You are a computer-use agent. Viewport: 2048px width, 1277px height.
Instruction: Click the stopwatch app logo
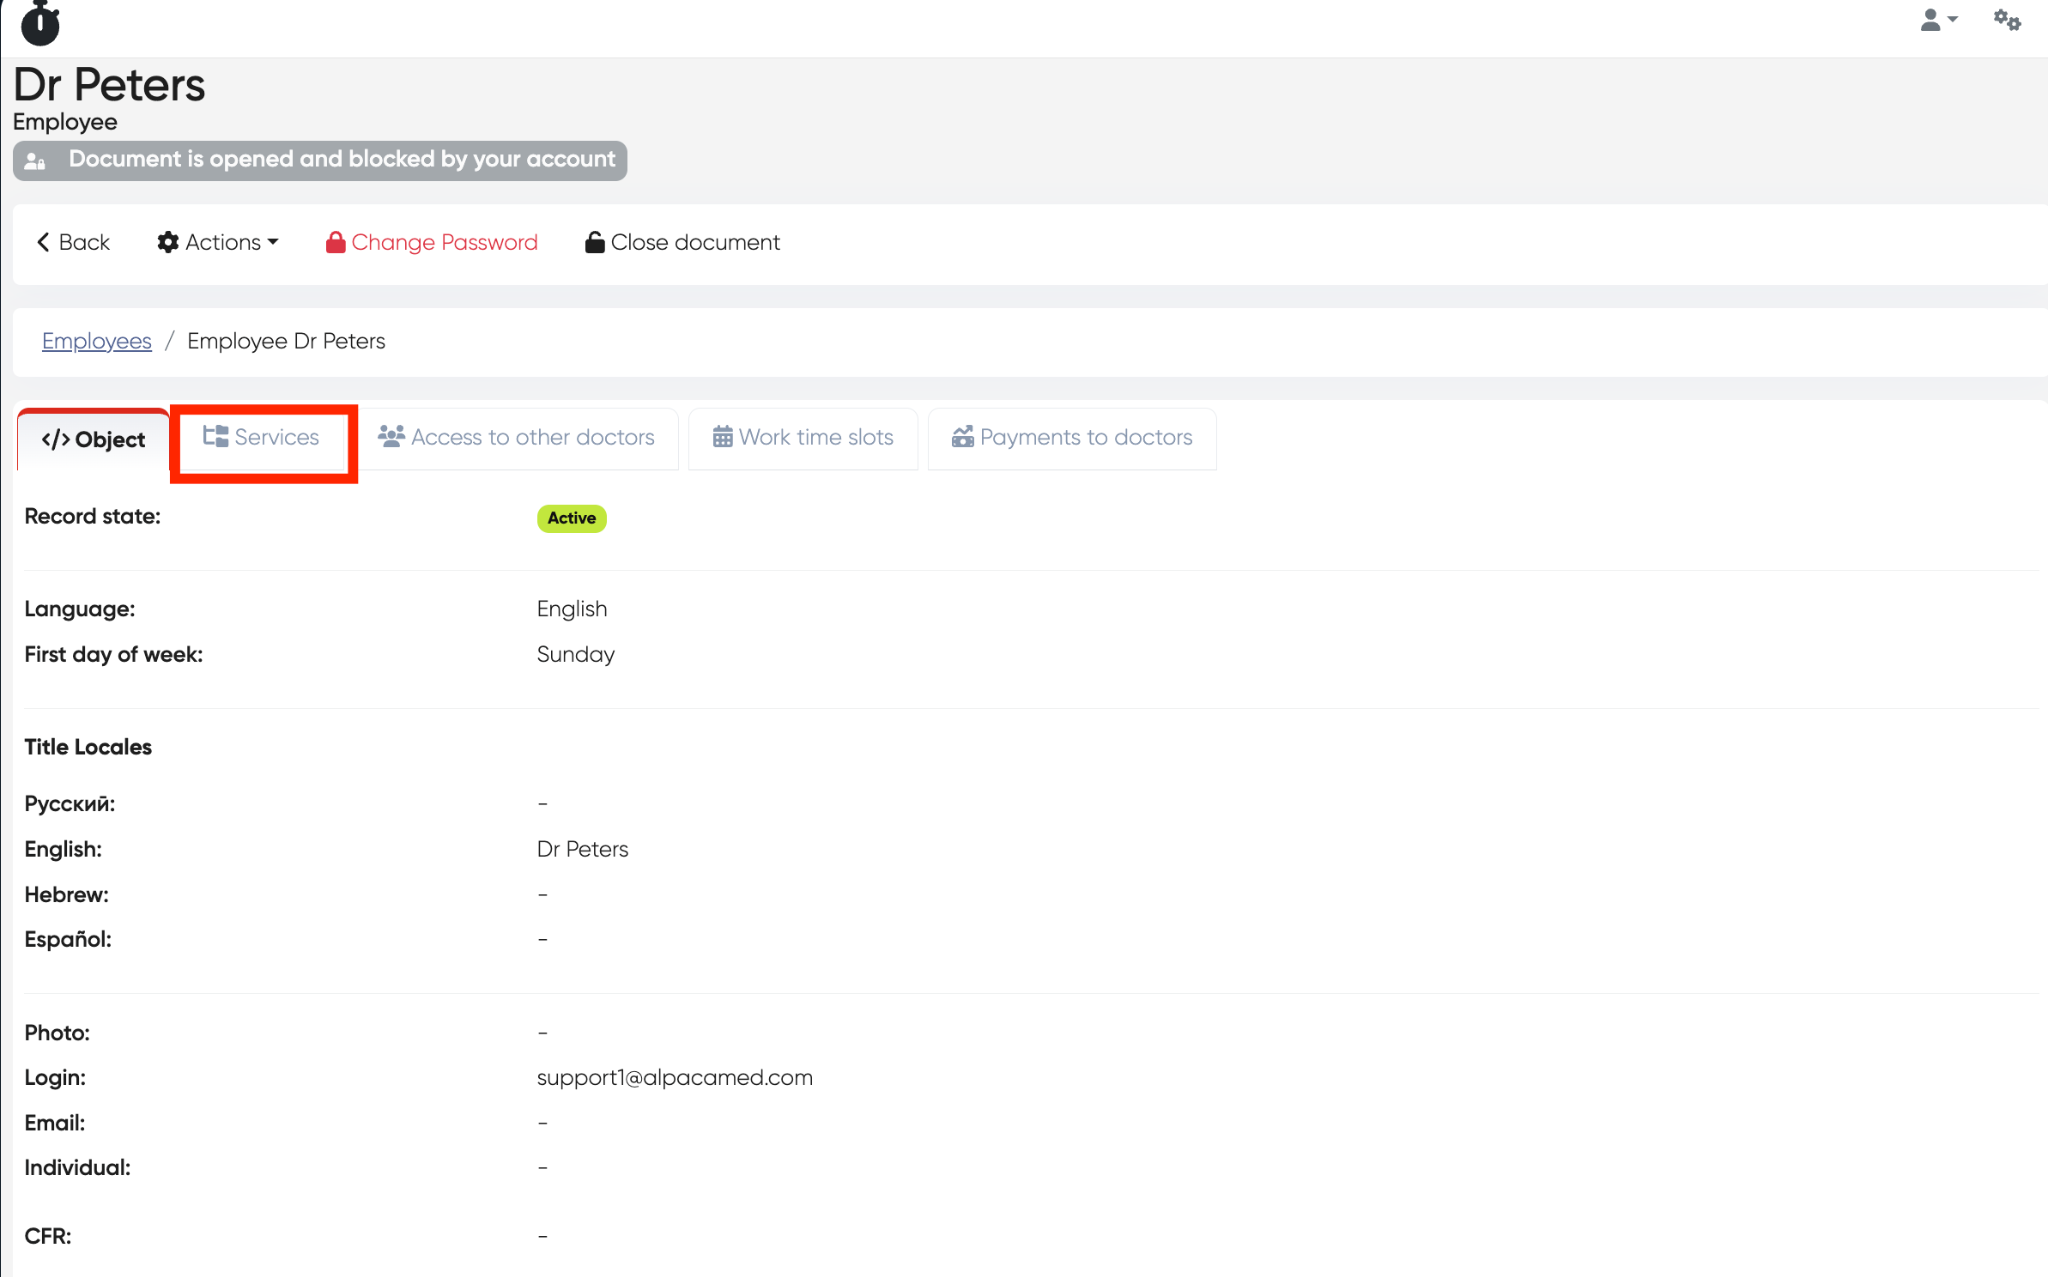pyautogui.click(x=40, y=23)
